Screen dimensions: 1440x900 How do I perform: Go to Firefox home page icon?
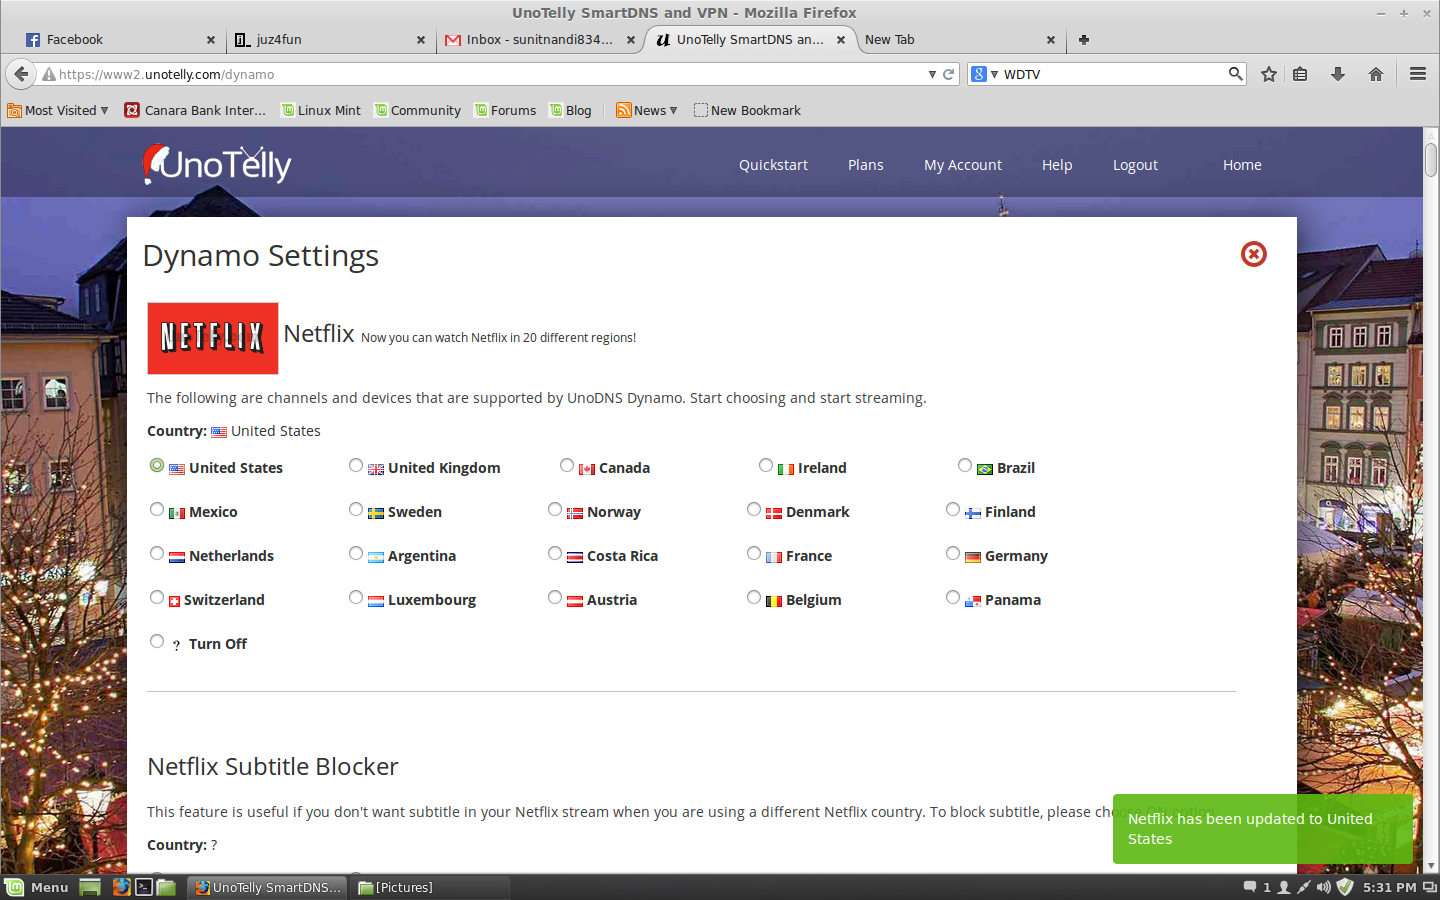[1376, 74]
